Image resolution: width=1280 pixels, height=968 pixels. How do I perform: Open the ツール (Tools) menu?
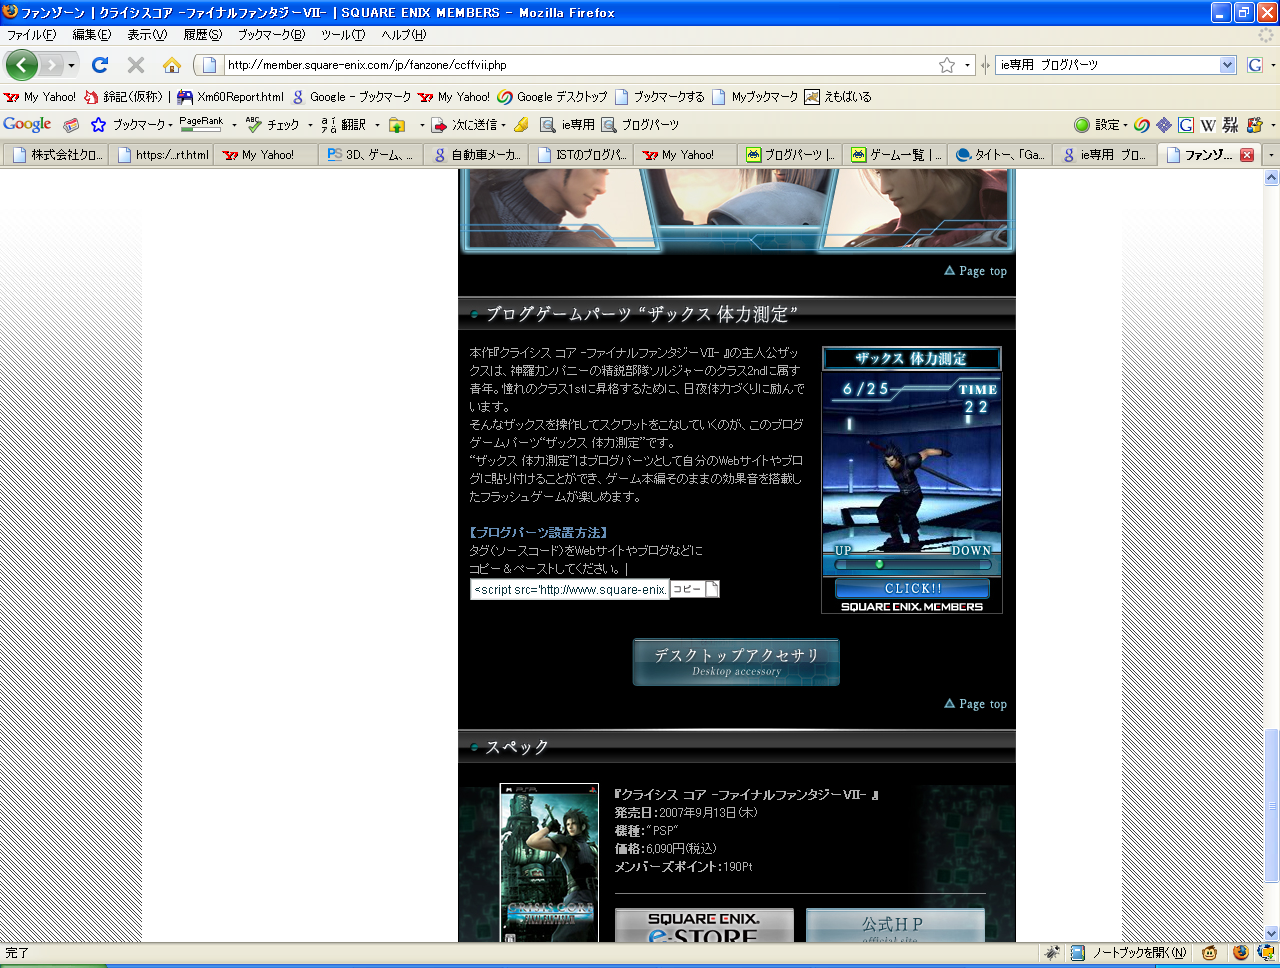coord(342,35)
